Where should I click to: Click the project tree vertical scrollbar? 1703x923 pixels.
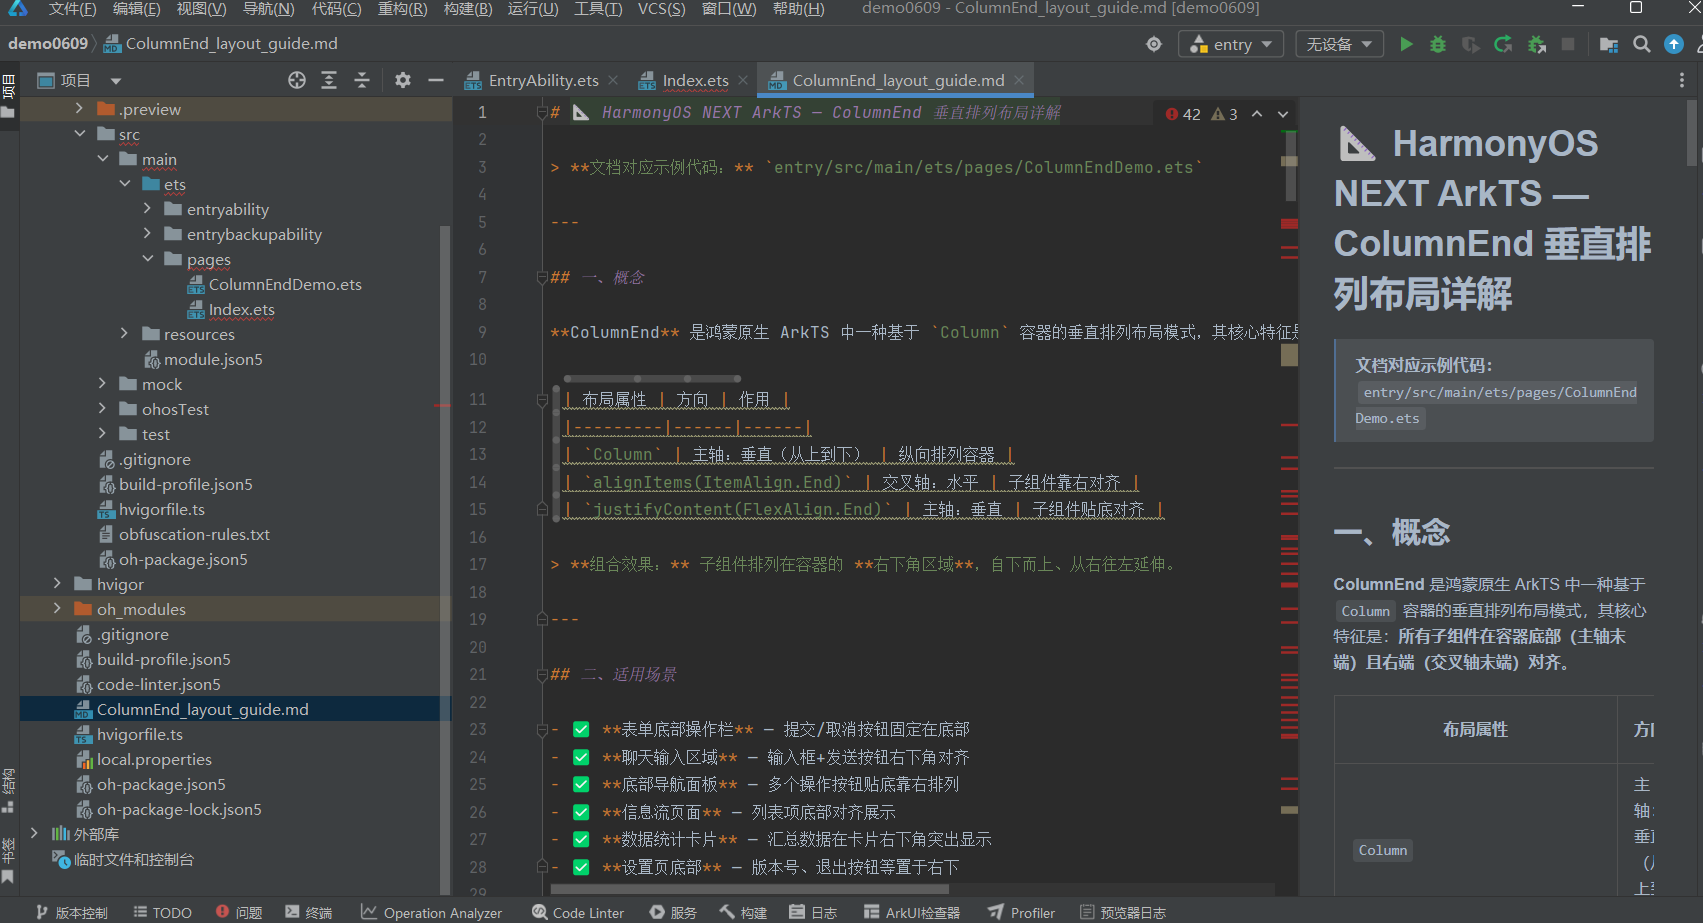click(x=445, y=560)
